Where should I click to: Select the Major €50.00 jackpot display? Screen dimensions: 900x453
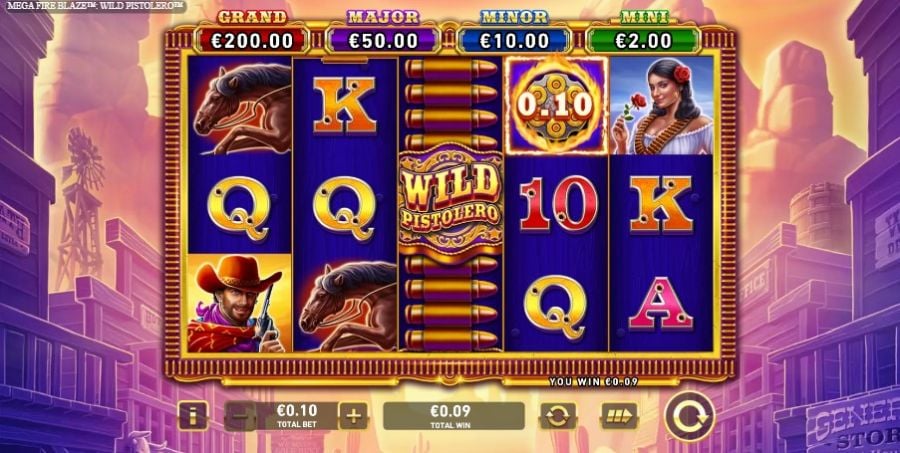[383, 40]
